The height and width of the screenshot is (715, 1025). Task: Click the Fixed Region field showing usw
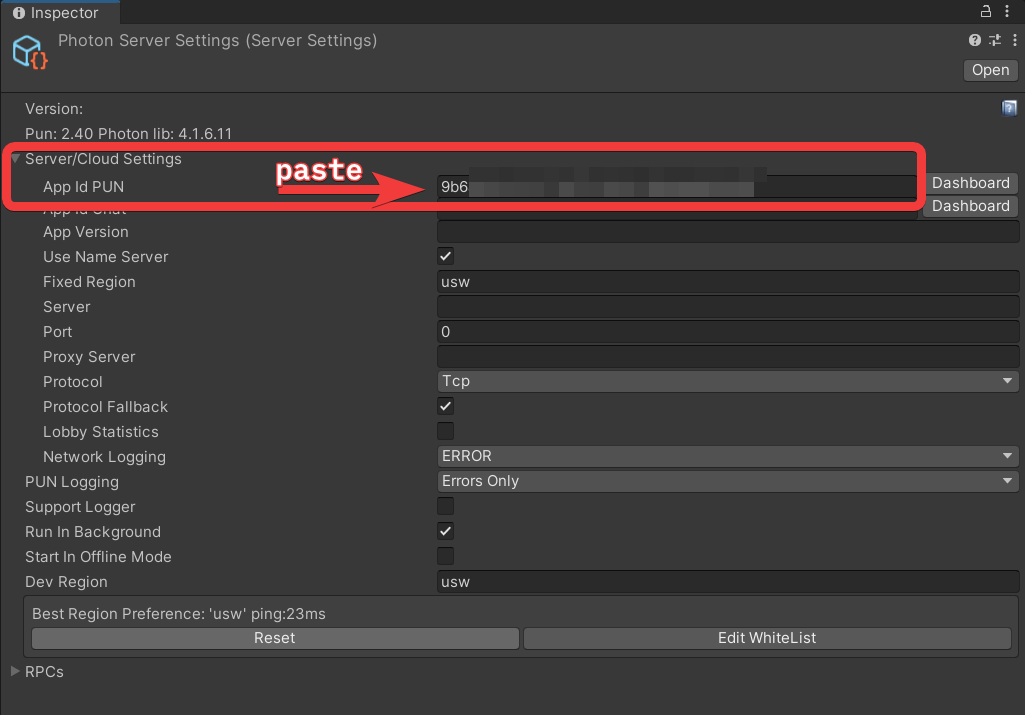tap(728, 282)
